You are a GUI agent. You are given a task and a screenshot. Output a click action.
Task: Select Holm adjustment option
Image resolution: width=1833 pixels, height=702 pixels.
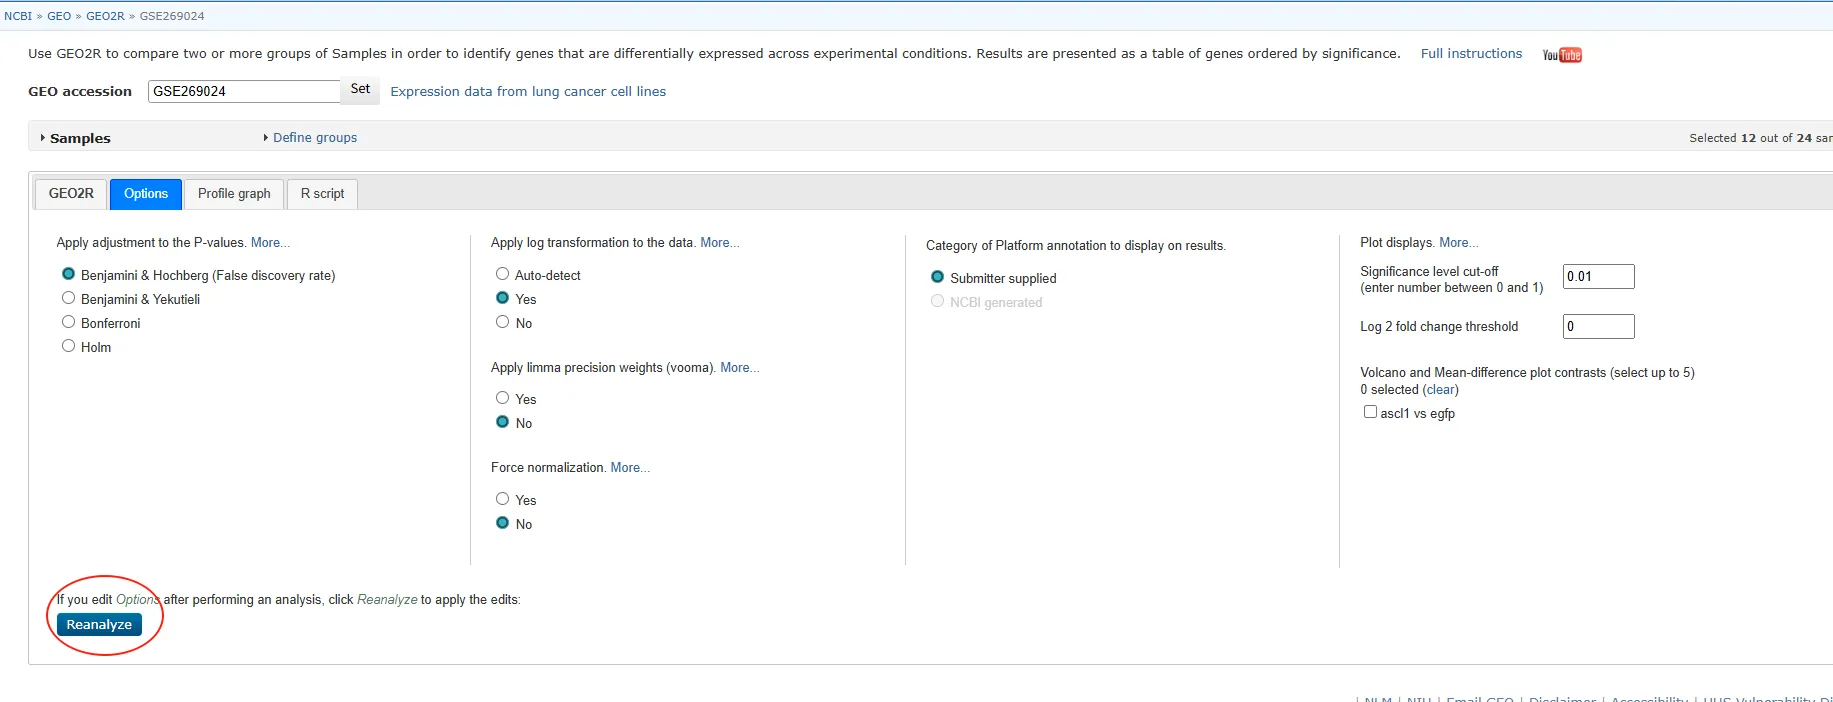(x=69, y=347)
